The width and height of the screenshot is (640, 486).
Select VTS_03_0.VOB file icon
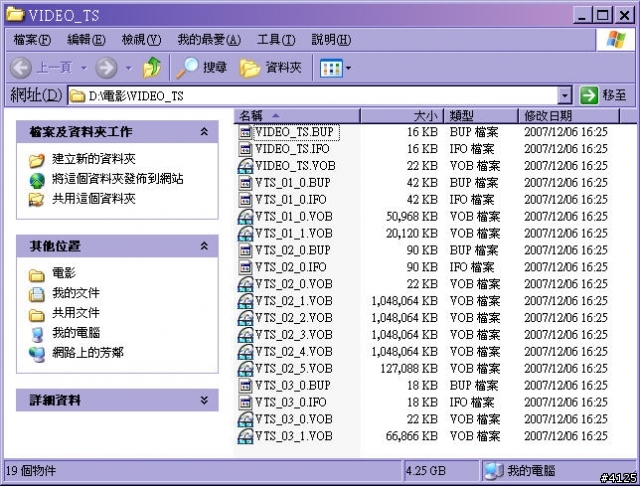click(245, 419)
